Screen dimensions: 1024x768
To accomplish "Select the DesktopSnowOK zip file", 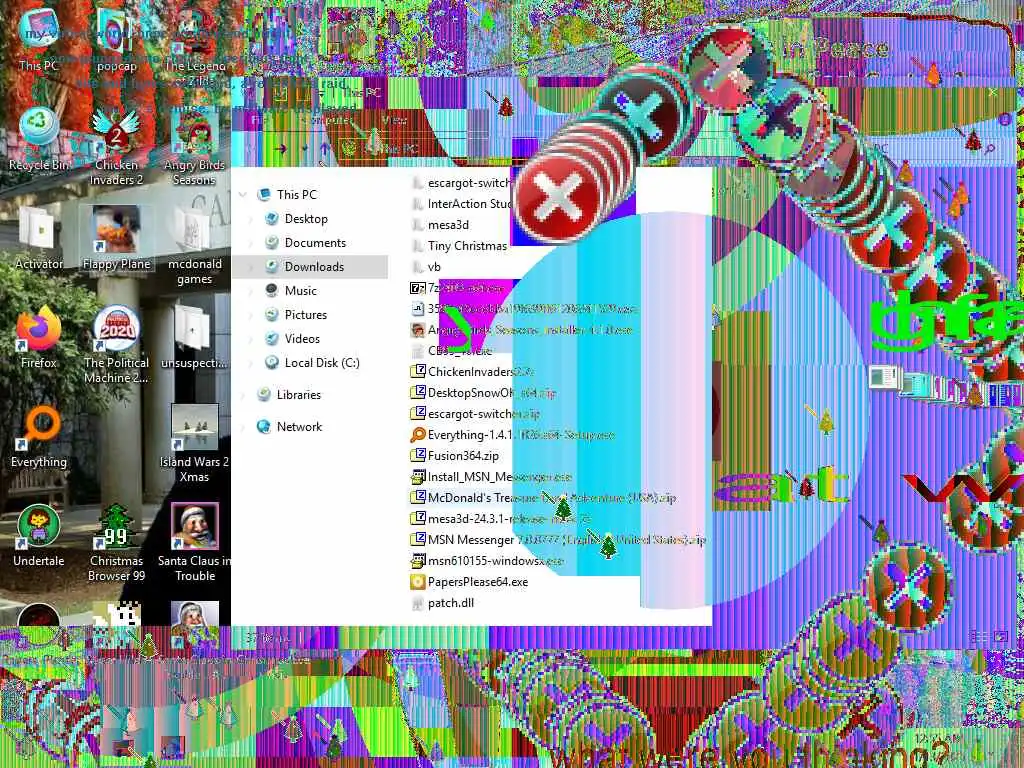I will (x=483, y=392).
